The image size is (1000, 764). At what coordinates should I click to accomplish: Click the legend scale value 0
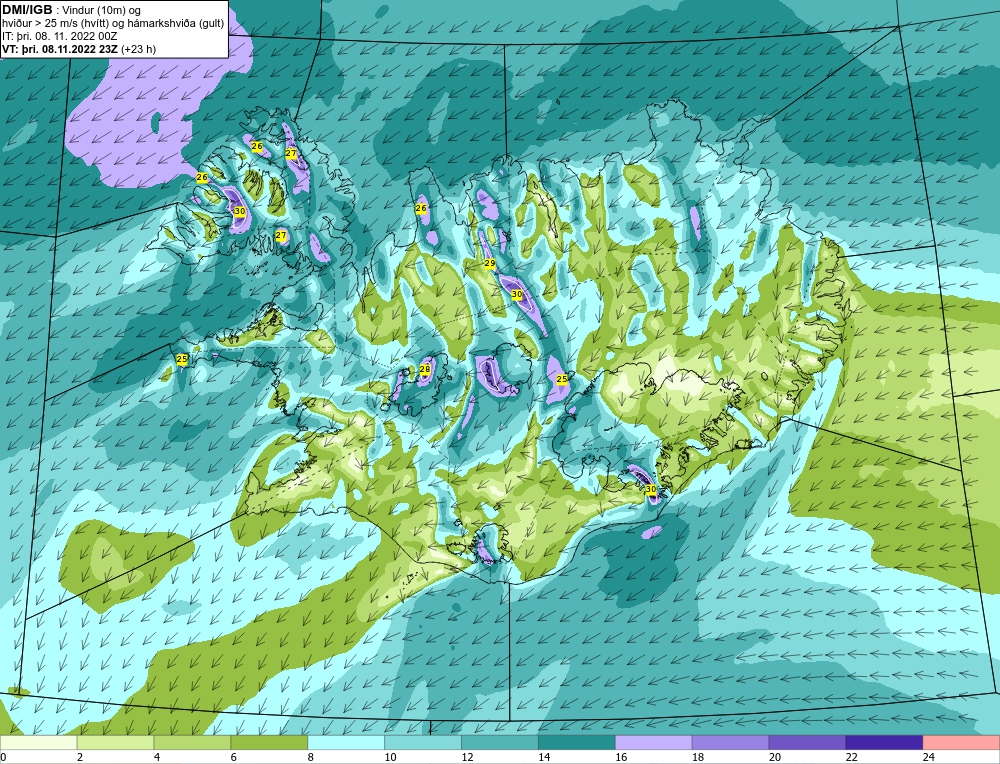[3, 757]
